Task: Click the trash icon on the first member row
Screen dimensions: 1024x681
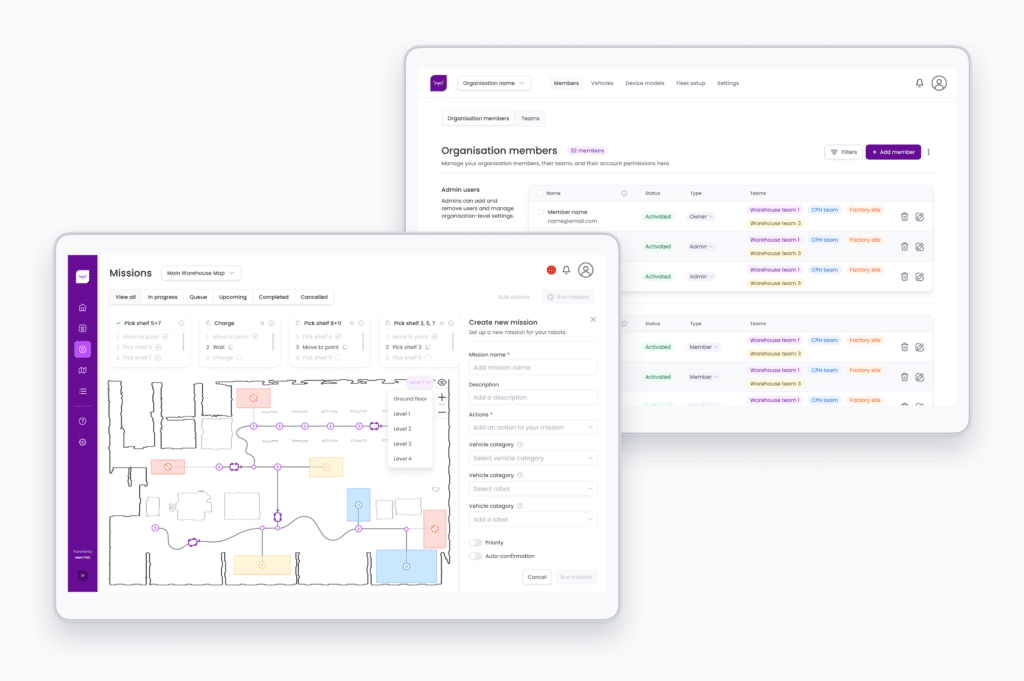Action: (905, 217)
